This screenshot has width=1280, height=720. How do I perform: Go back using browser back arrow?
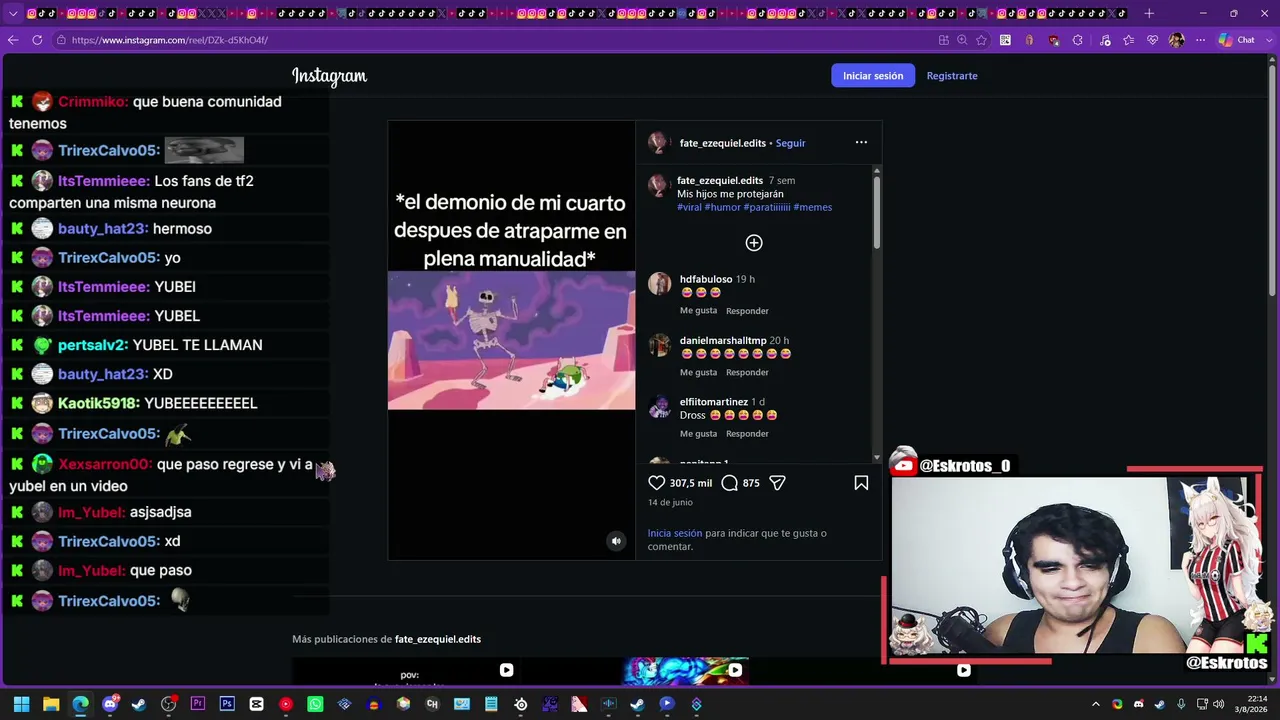(12, 40)
